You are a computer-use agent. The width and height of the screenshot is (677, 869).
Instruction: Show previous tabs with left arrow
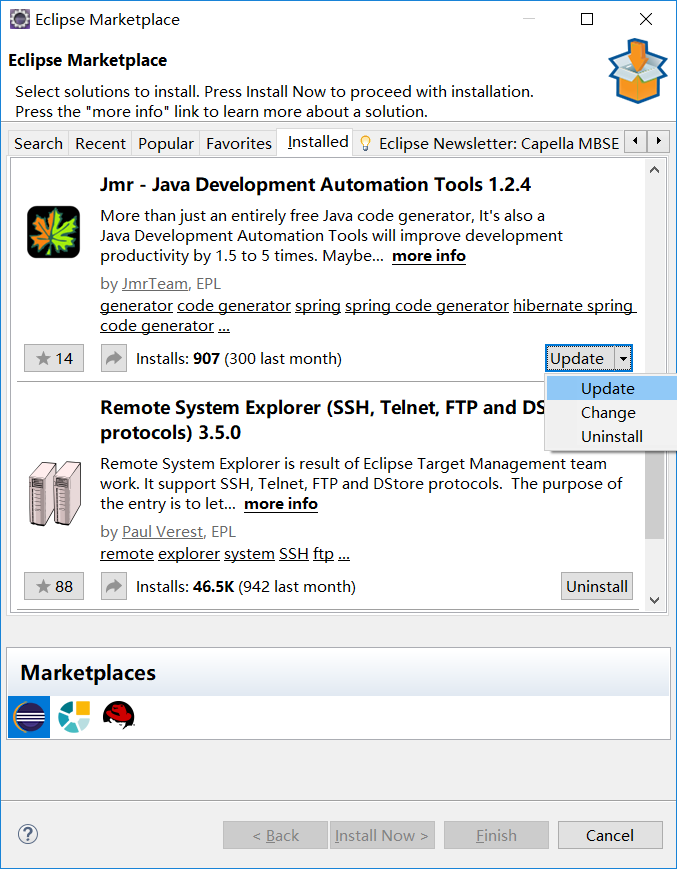click(636, 141)
